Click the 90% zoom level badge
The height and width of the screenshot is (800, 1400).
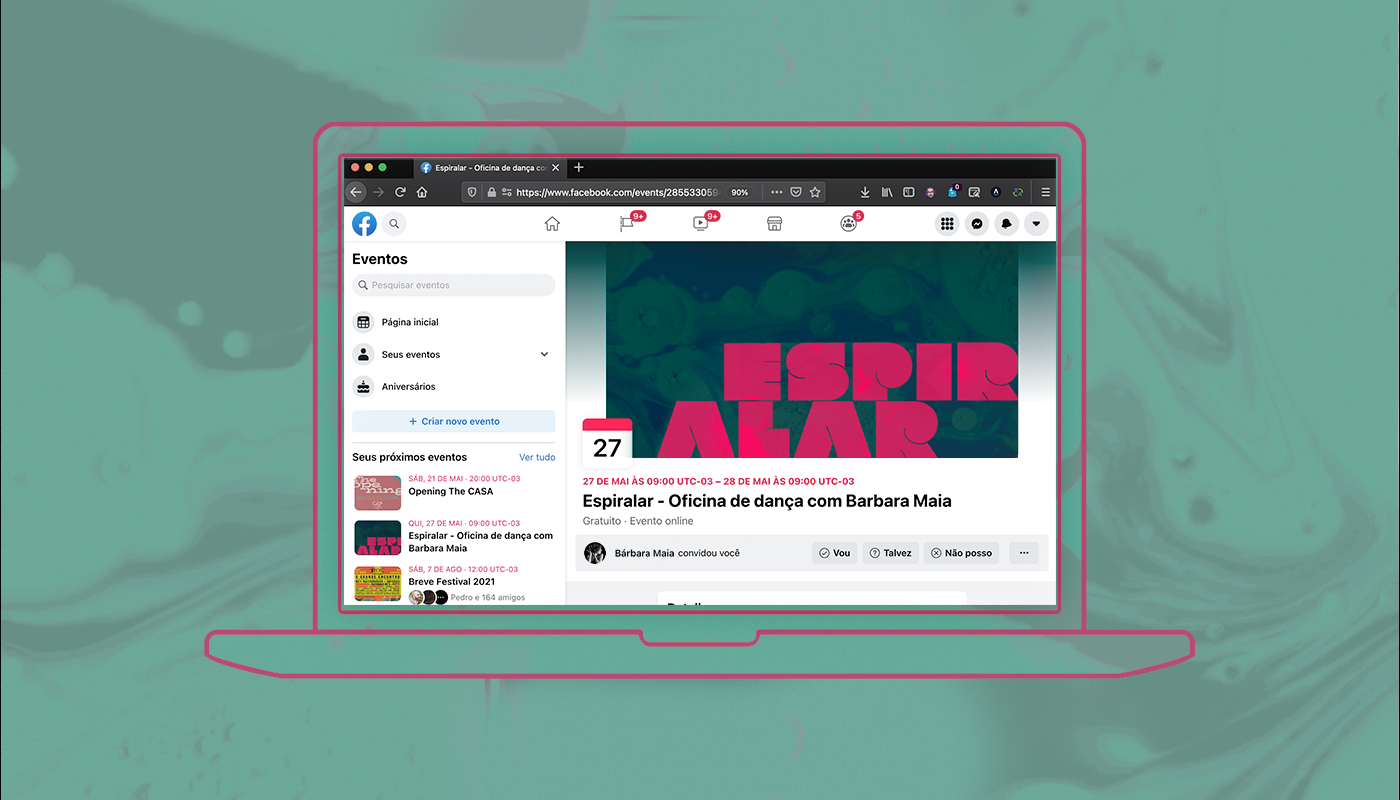click(x=739, y=192)
